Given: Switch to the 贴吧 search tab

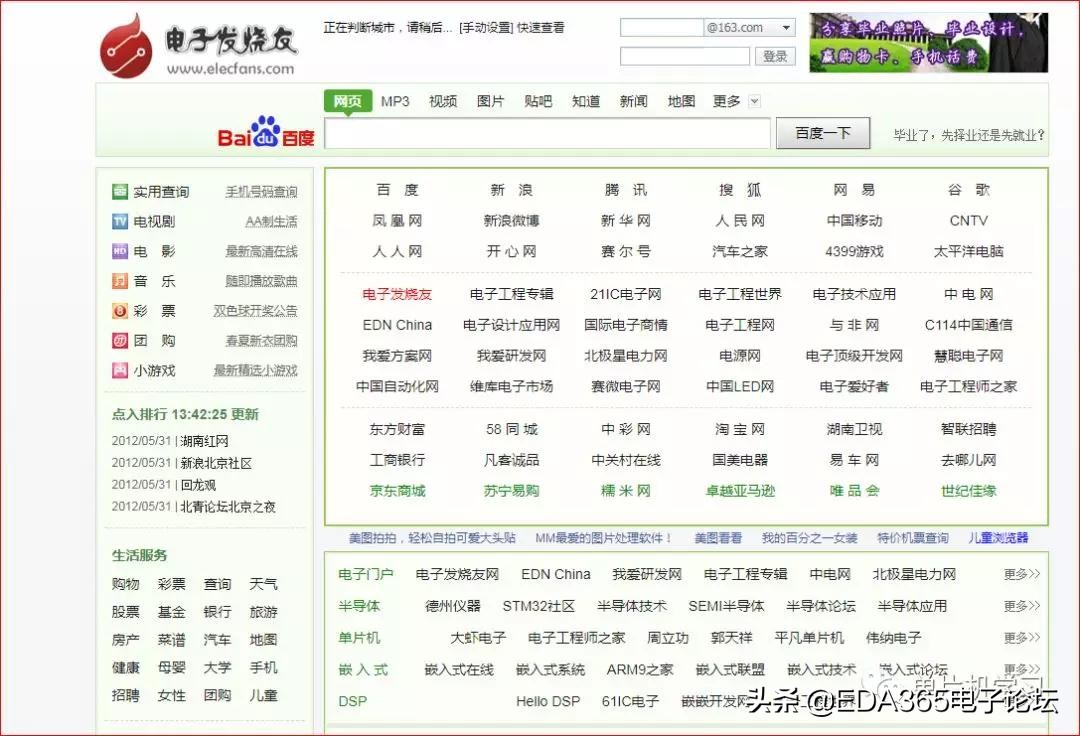Looking at the screenshot, I should pyautogui.click(x=537, y=101).
